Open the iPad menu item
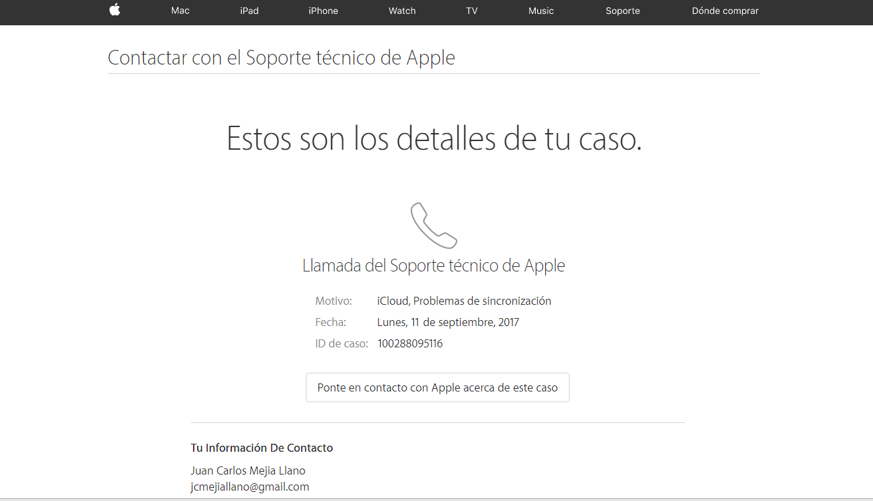The height and width of the screenshot is (501, 873). pos(249,11)
